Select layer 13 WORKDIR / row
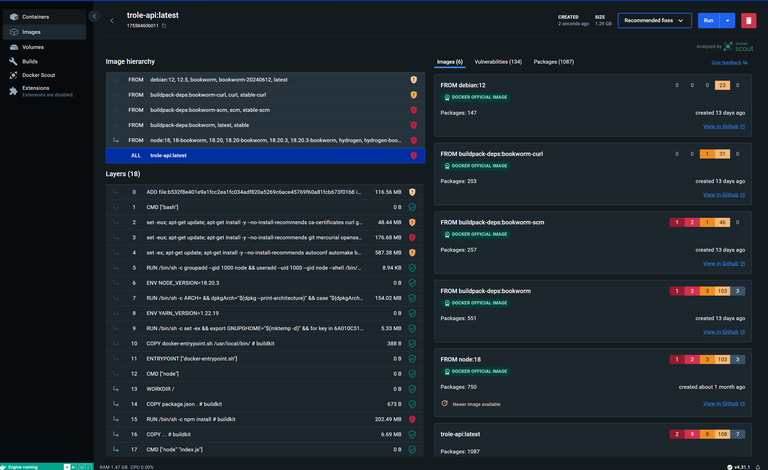The height and width of the screenshot is (470, 768). coord(265,389)
